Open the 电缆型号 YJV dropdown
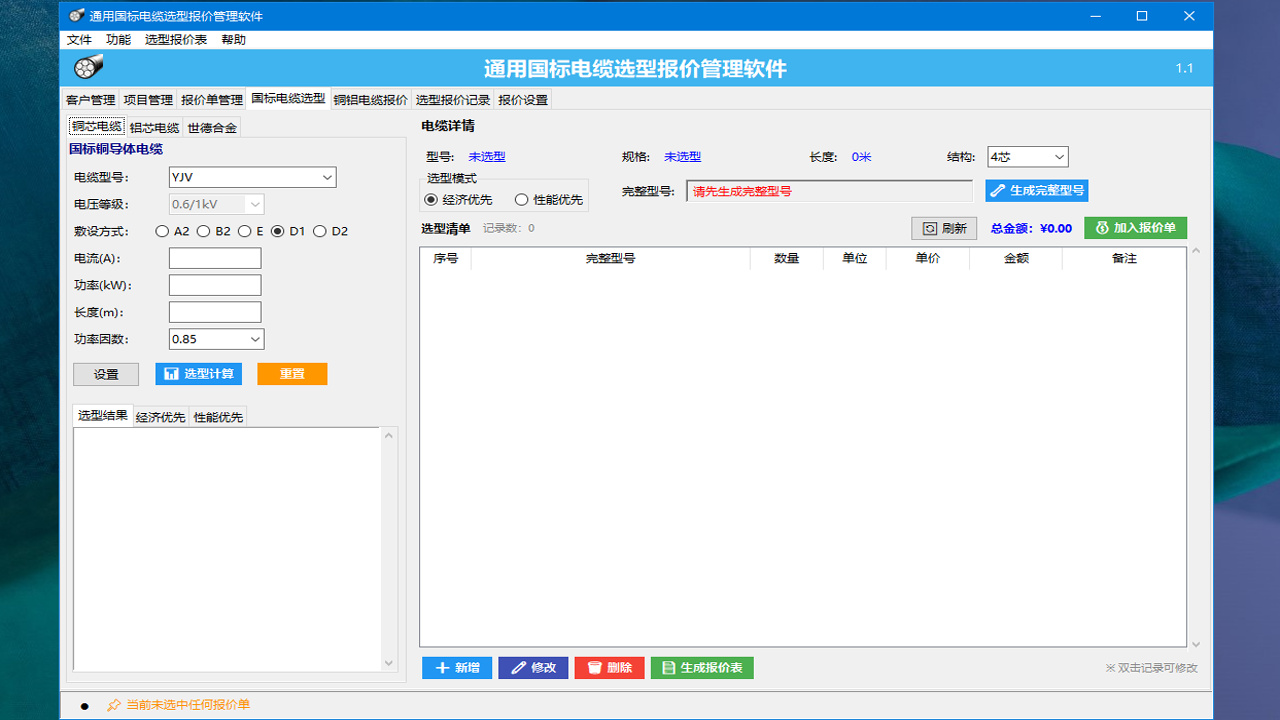 tap(252, 177)
